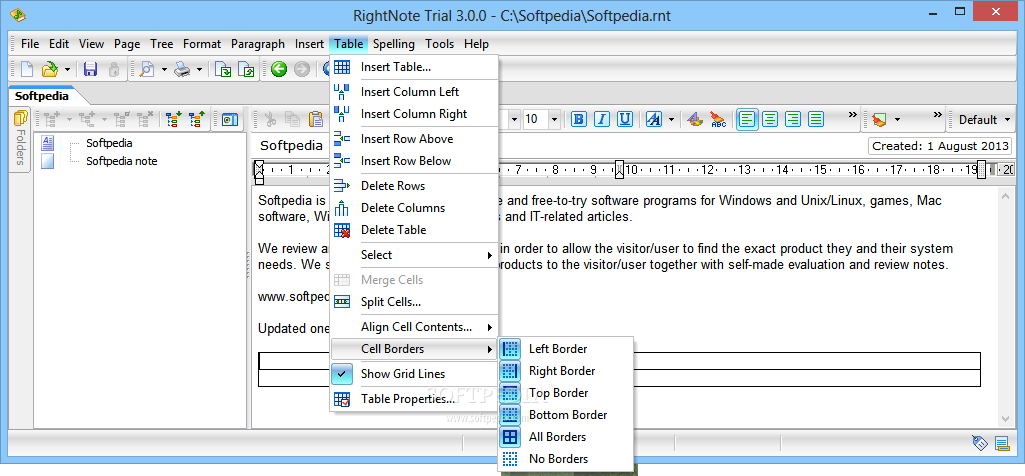Select the 'Softpedia note' tree item

[122, 161]
